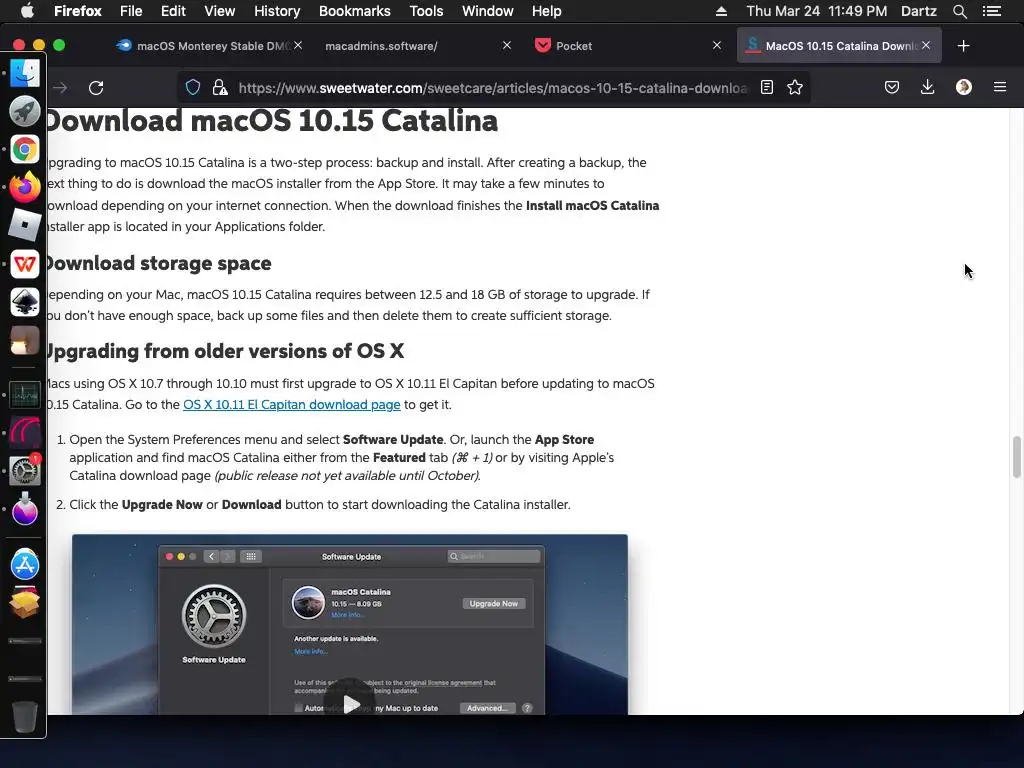This screenshot has height=768, width=1024.
Task: Open the Apple menu
Action: 27,11
